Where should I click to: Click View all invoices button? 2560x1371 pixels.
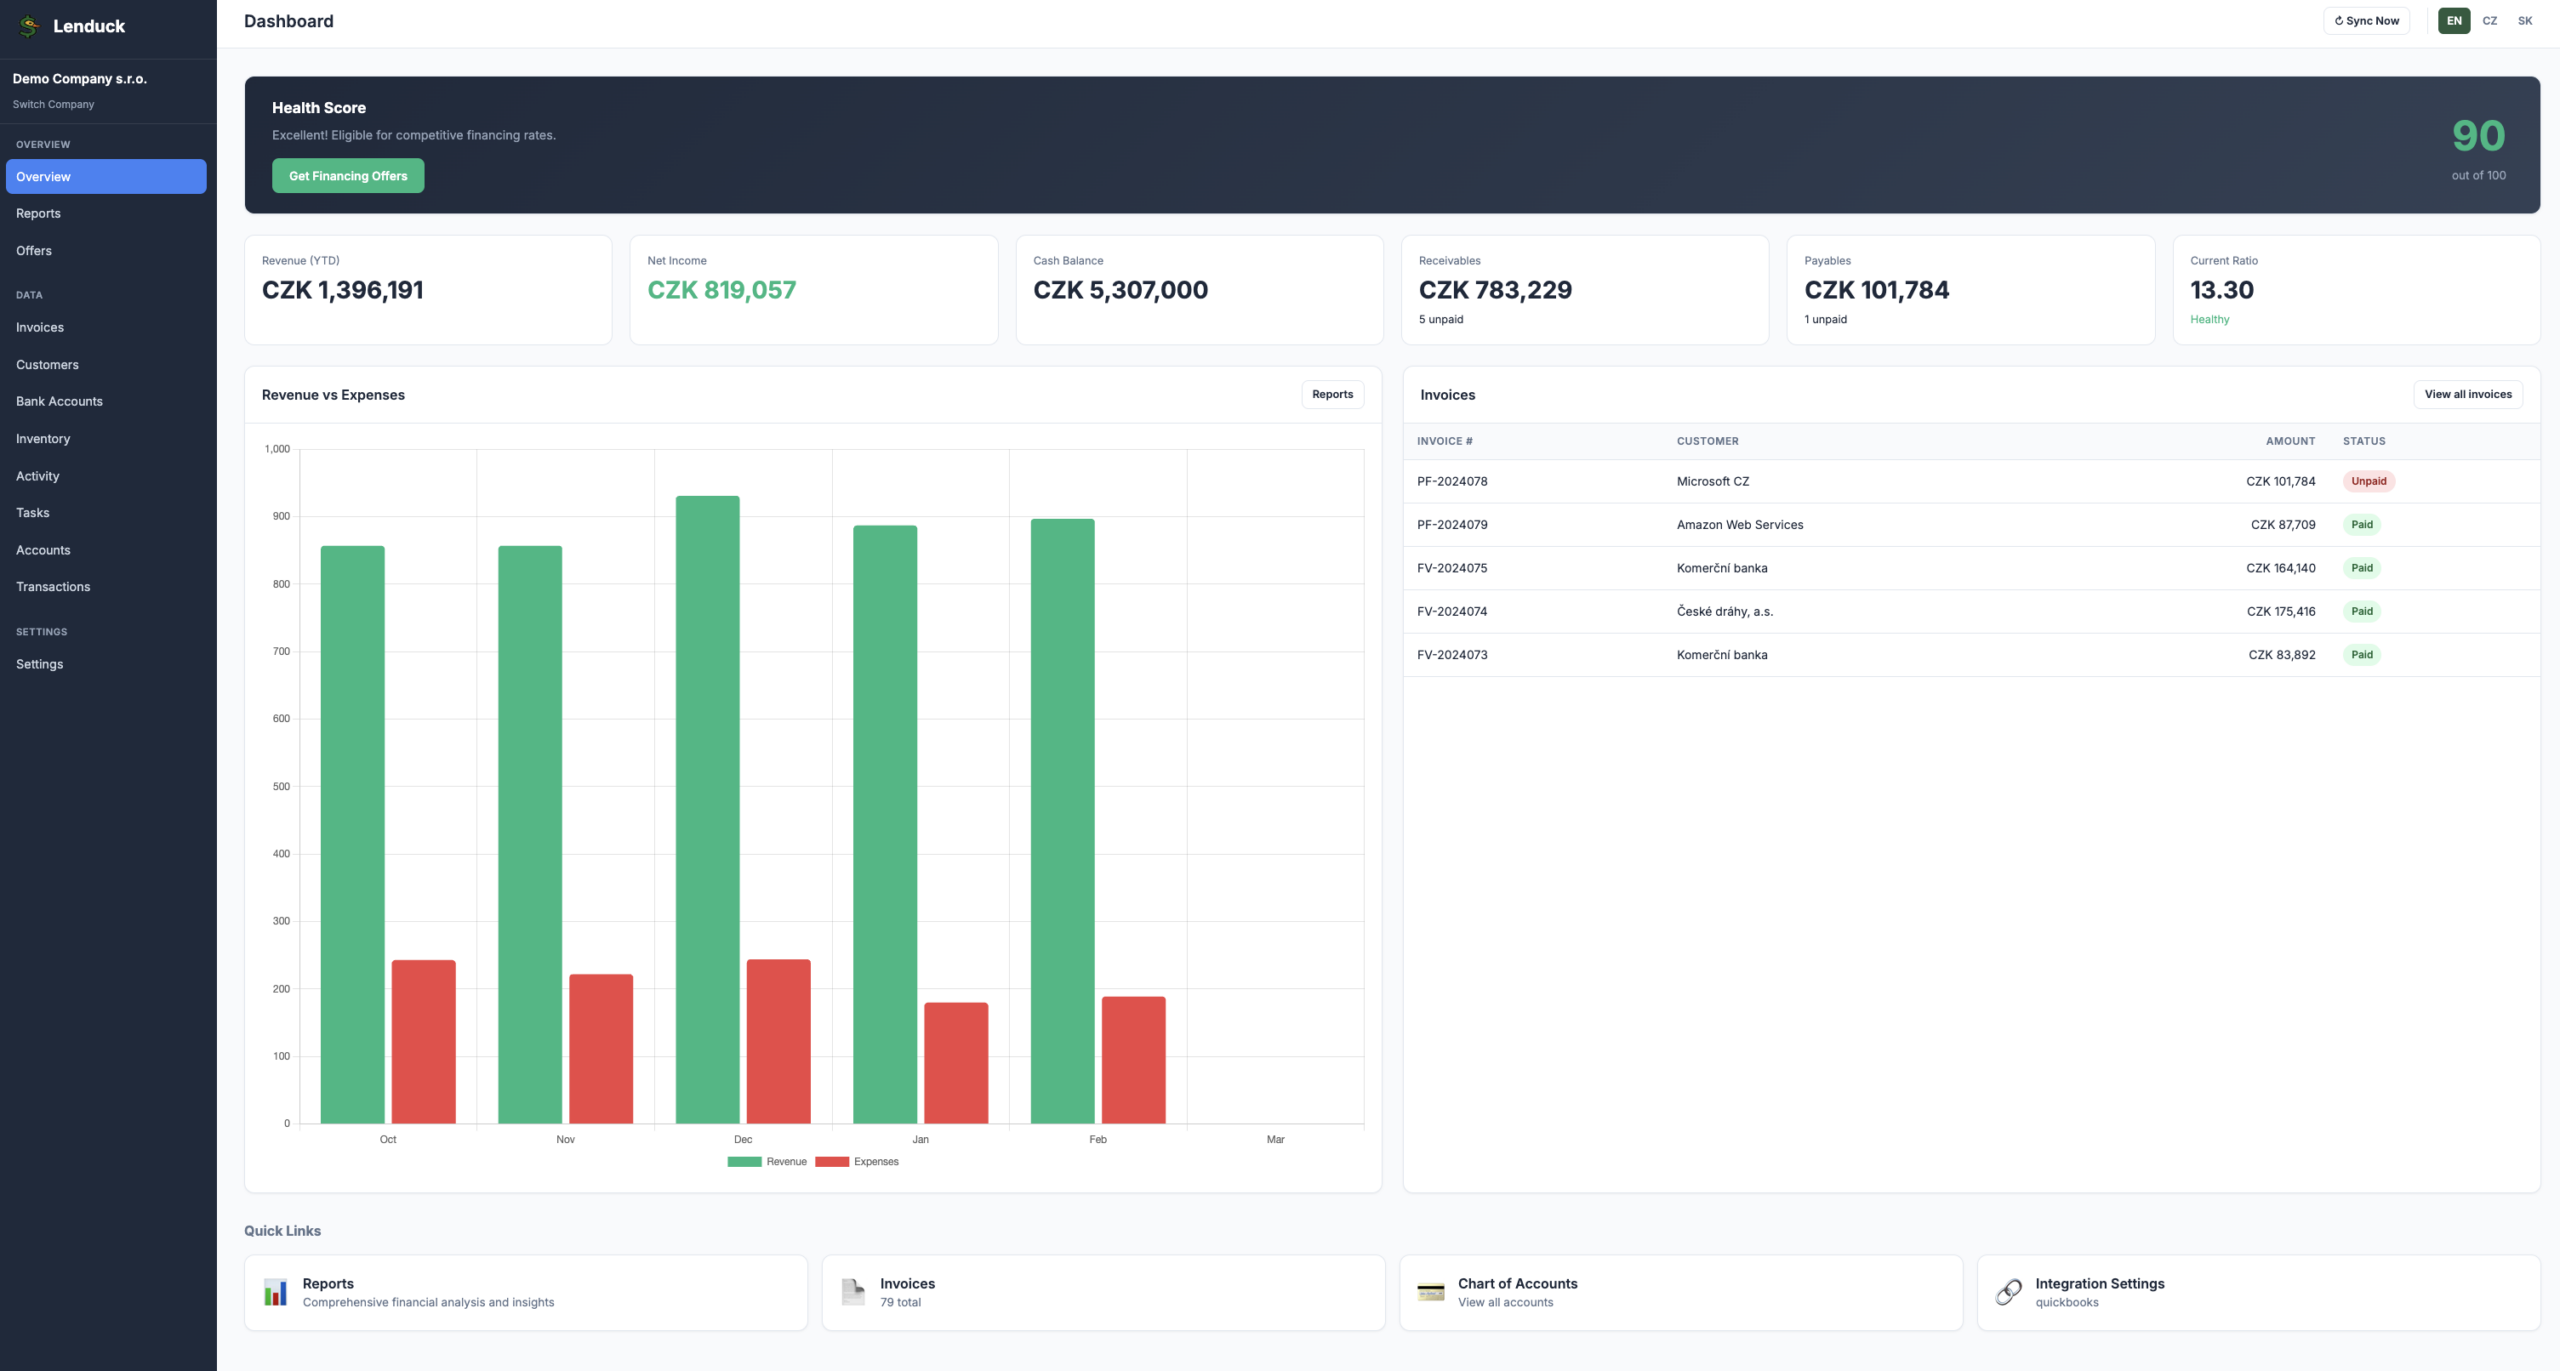[x=2468, y=394]
